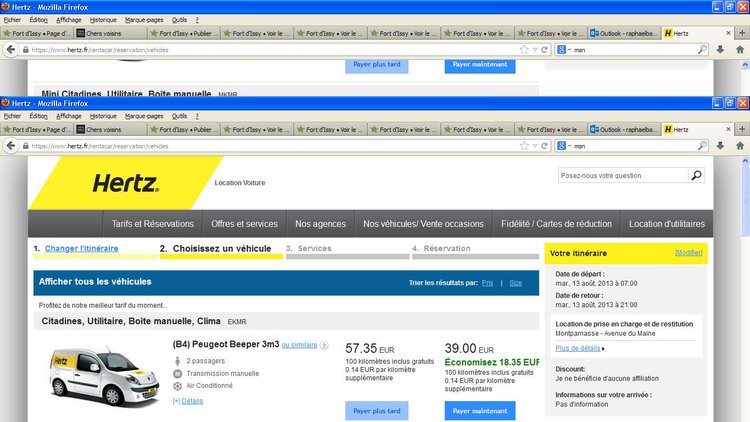Bookmark page with star in front window

tap(524, 146)
